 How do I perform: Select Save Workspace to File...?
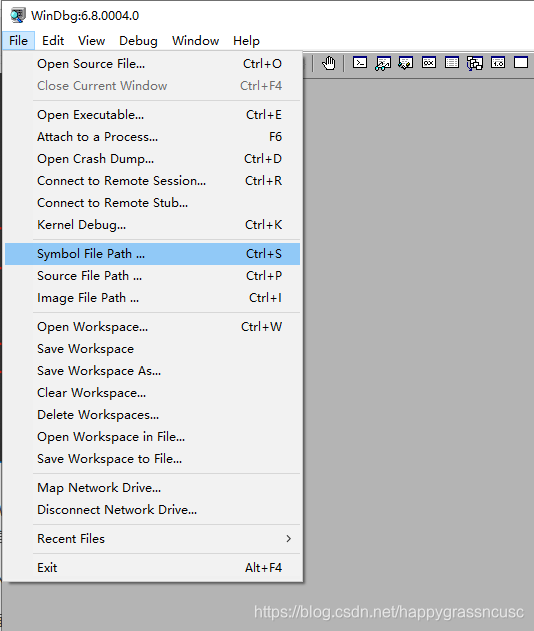pos(153,459)
